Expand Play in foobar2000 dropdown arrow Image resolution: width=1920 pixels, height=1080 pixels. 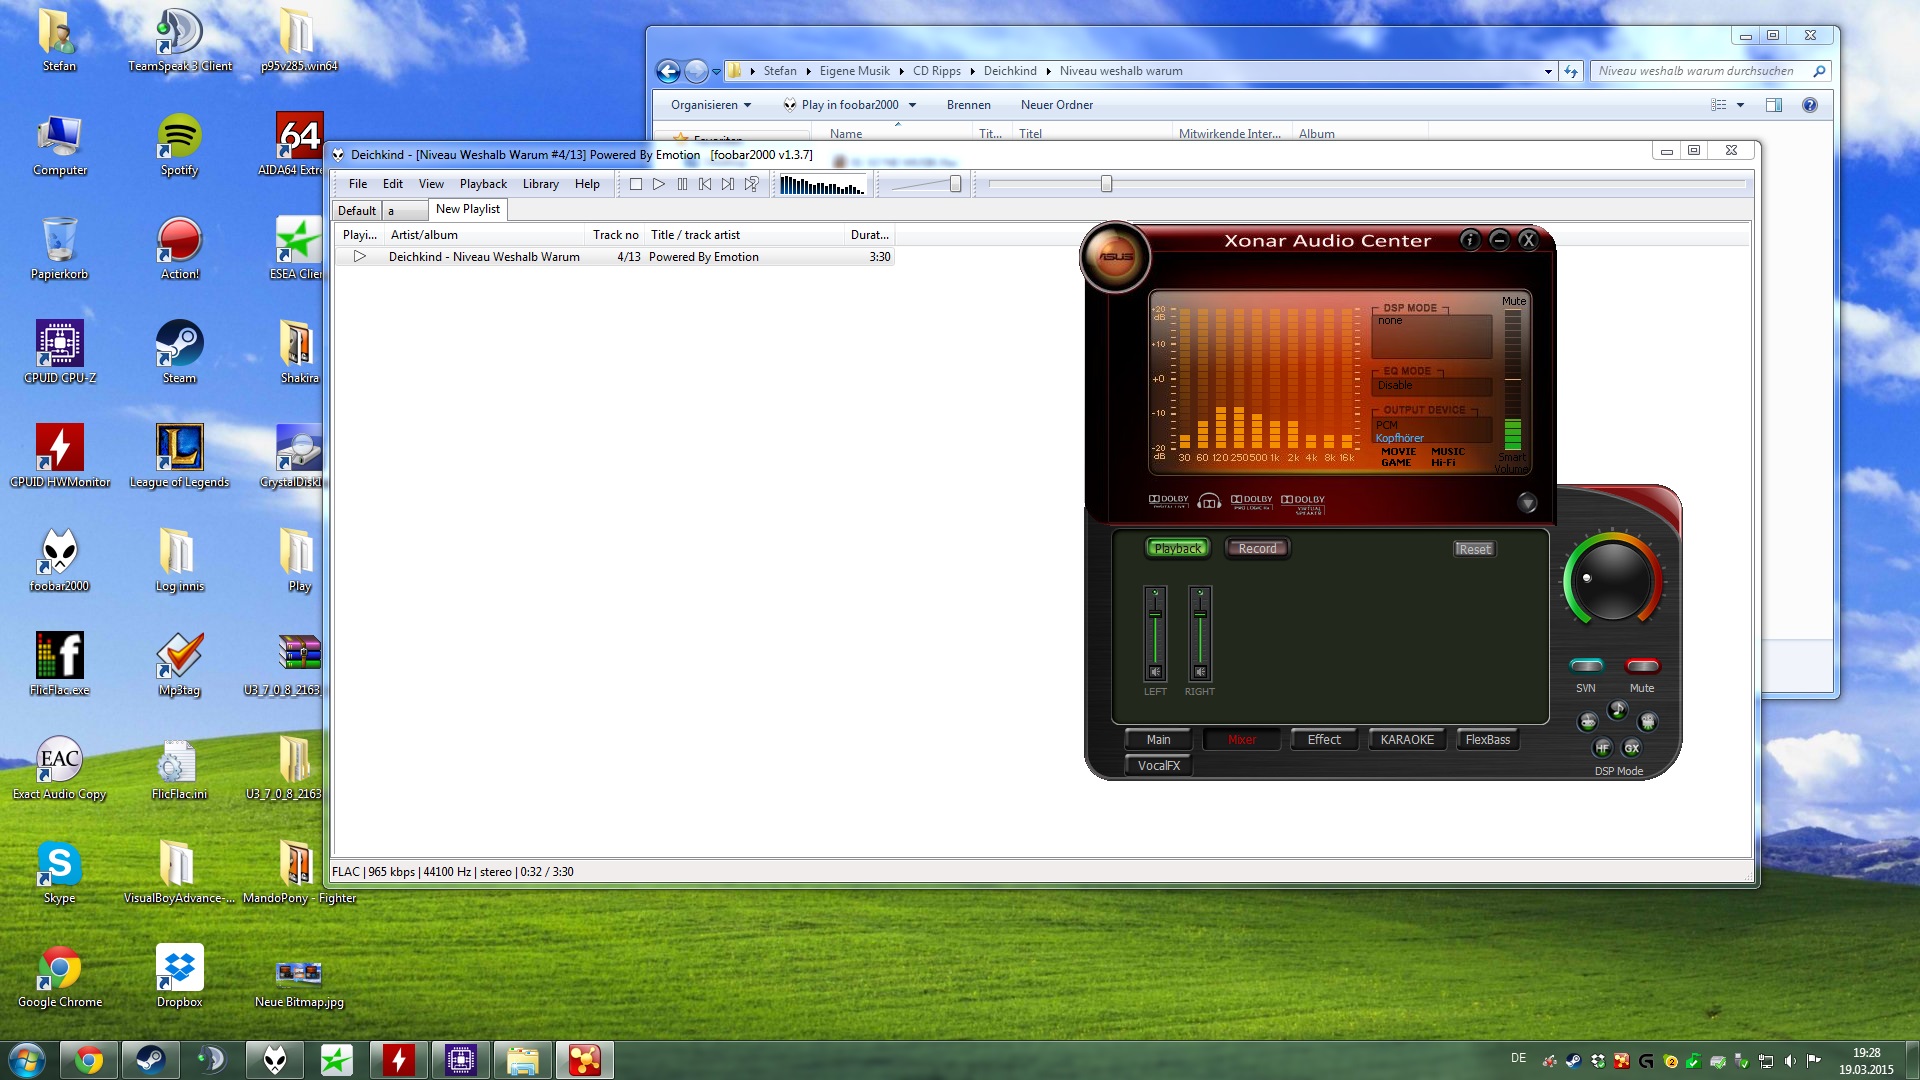(912, 105)
